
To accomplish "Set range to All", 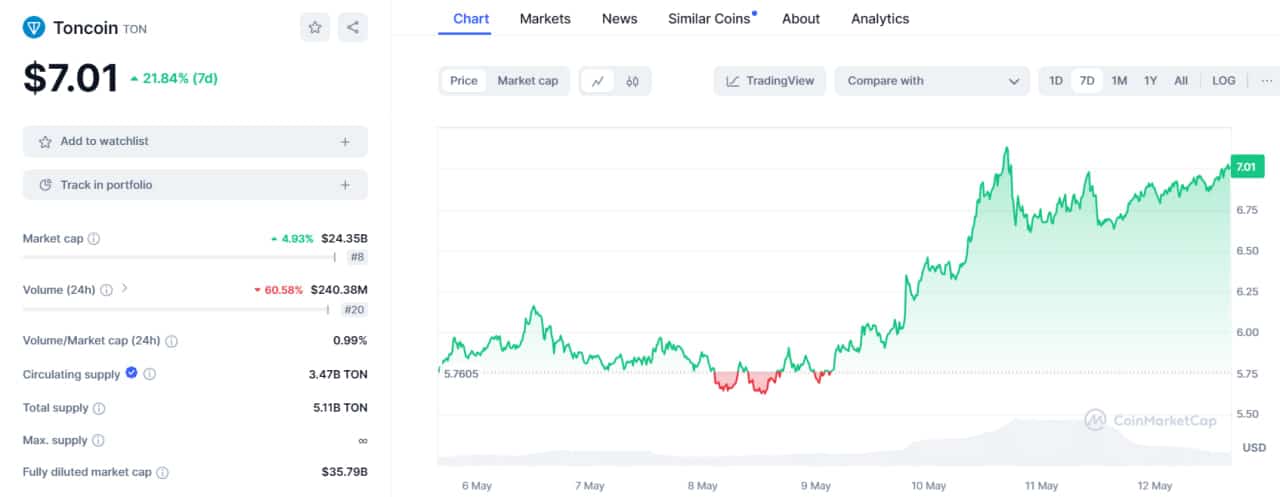I will [1181, 81].
